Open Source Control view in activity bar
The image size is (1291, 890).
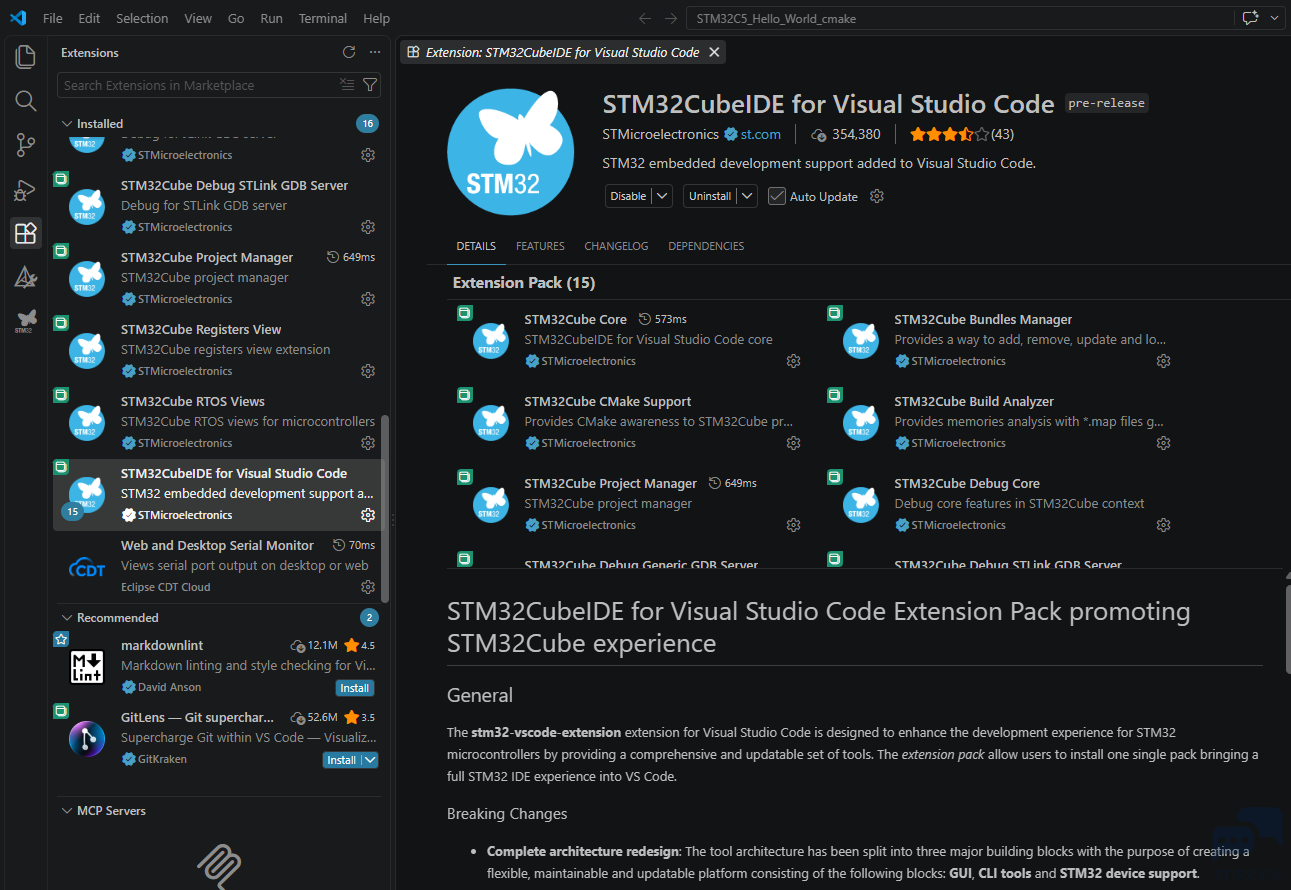26,145
